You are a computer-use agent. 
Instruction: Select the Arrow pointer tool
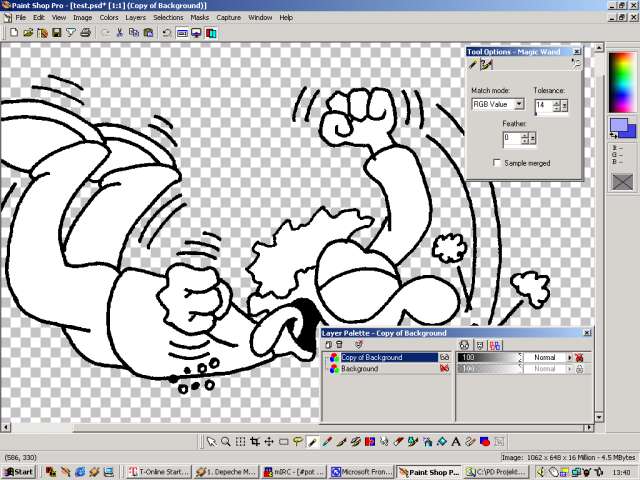click(x=211, y=442)
